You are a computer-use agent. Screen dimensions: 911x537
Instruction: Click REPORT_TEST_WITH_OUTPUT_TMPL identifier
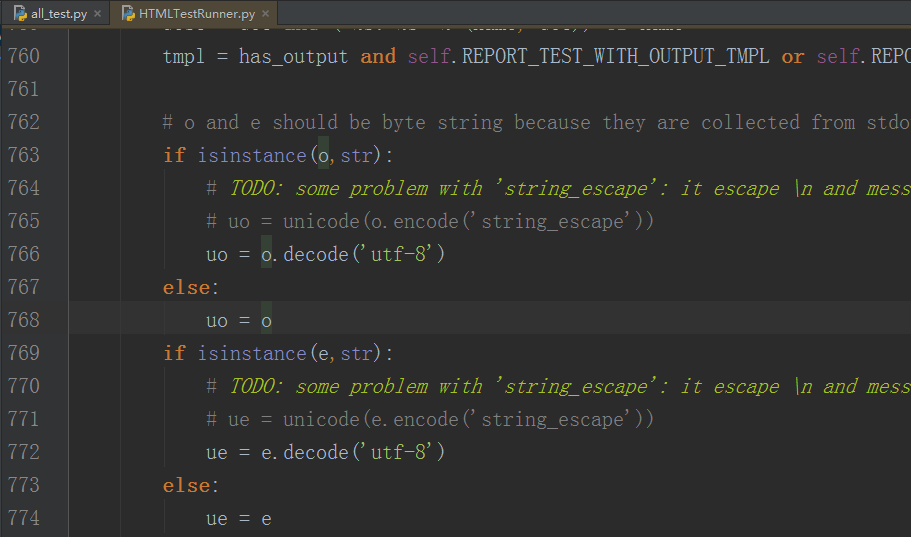[x=615, y=56]
